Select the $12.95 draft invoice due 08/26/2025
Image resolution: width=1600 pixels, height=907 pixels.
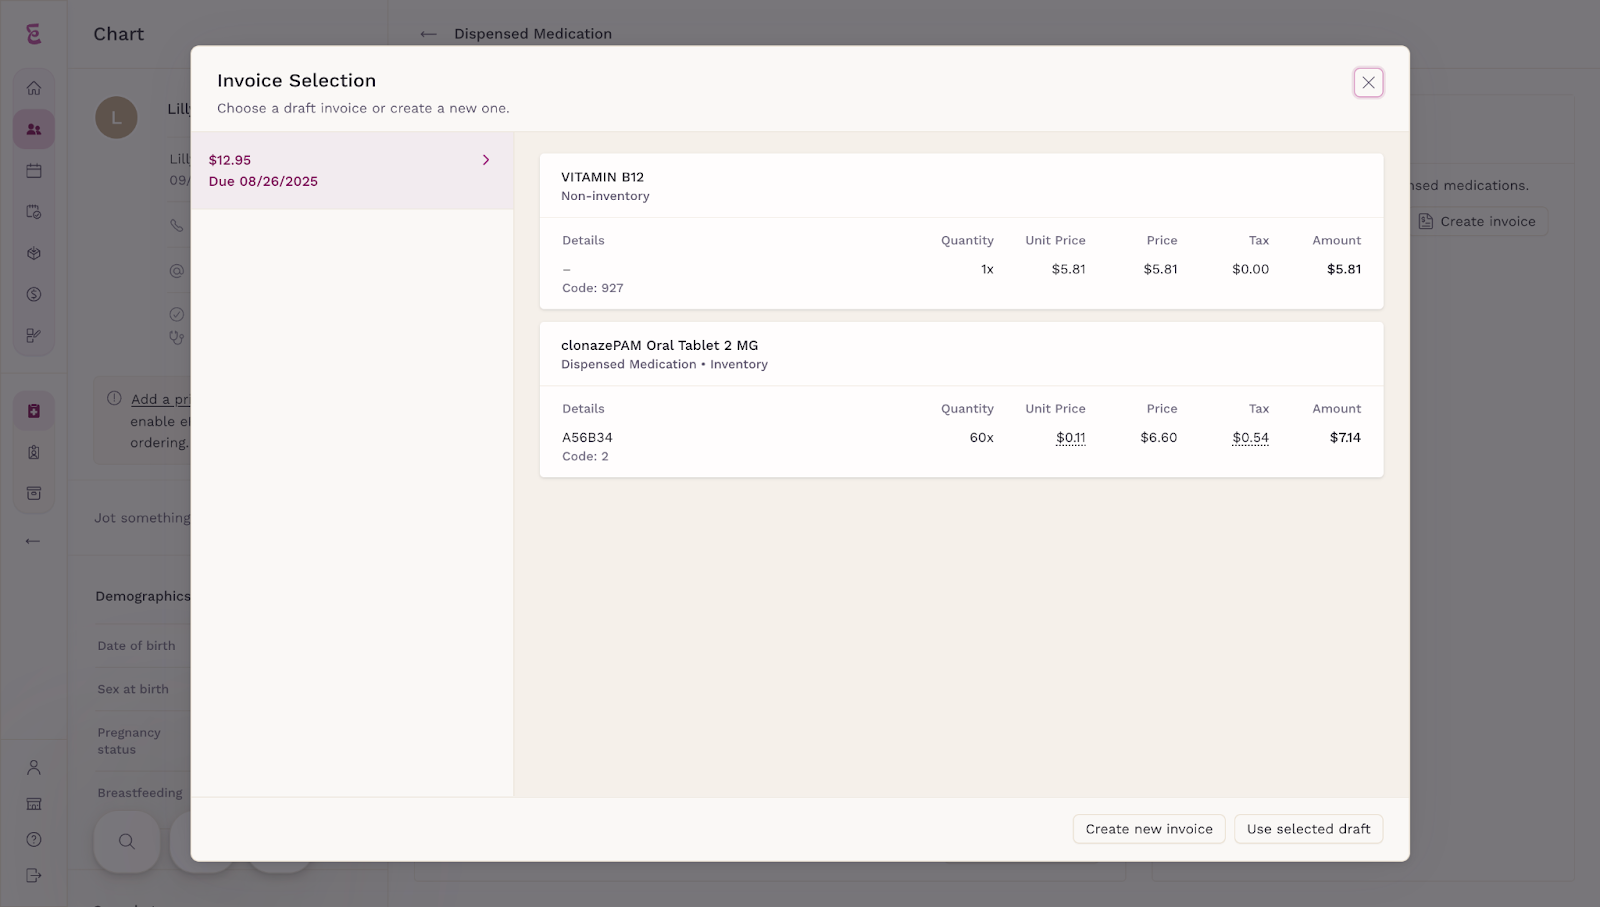(x=352, y=171)
